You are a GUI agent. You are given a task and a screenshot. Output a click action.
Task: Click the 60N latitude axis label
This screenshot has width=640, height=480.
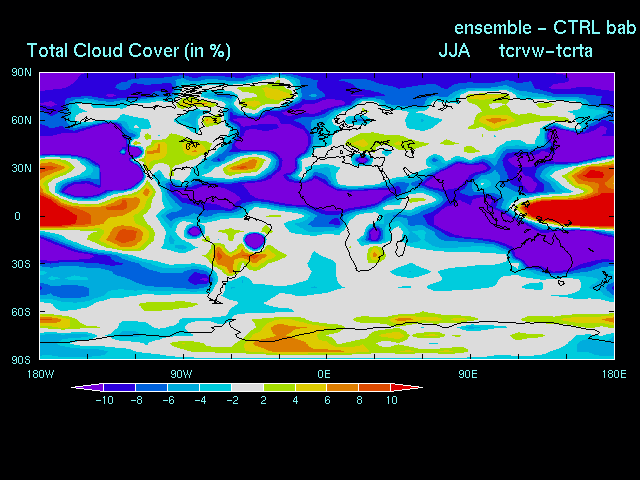click(21, 120)
